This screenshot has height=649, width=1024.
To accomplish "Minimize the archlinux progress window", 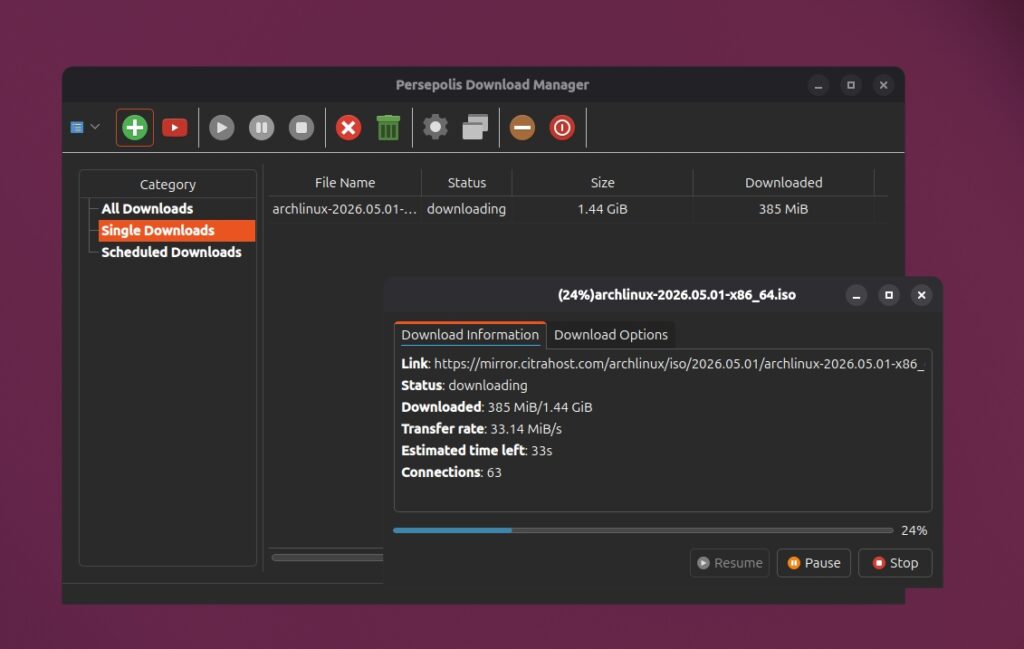I will 856,295.
